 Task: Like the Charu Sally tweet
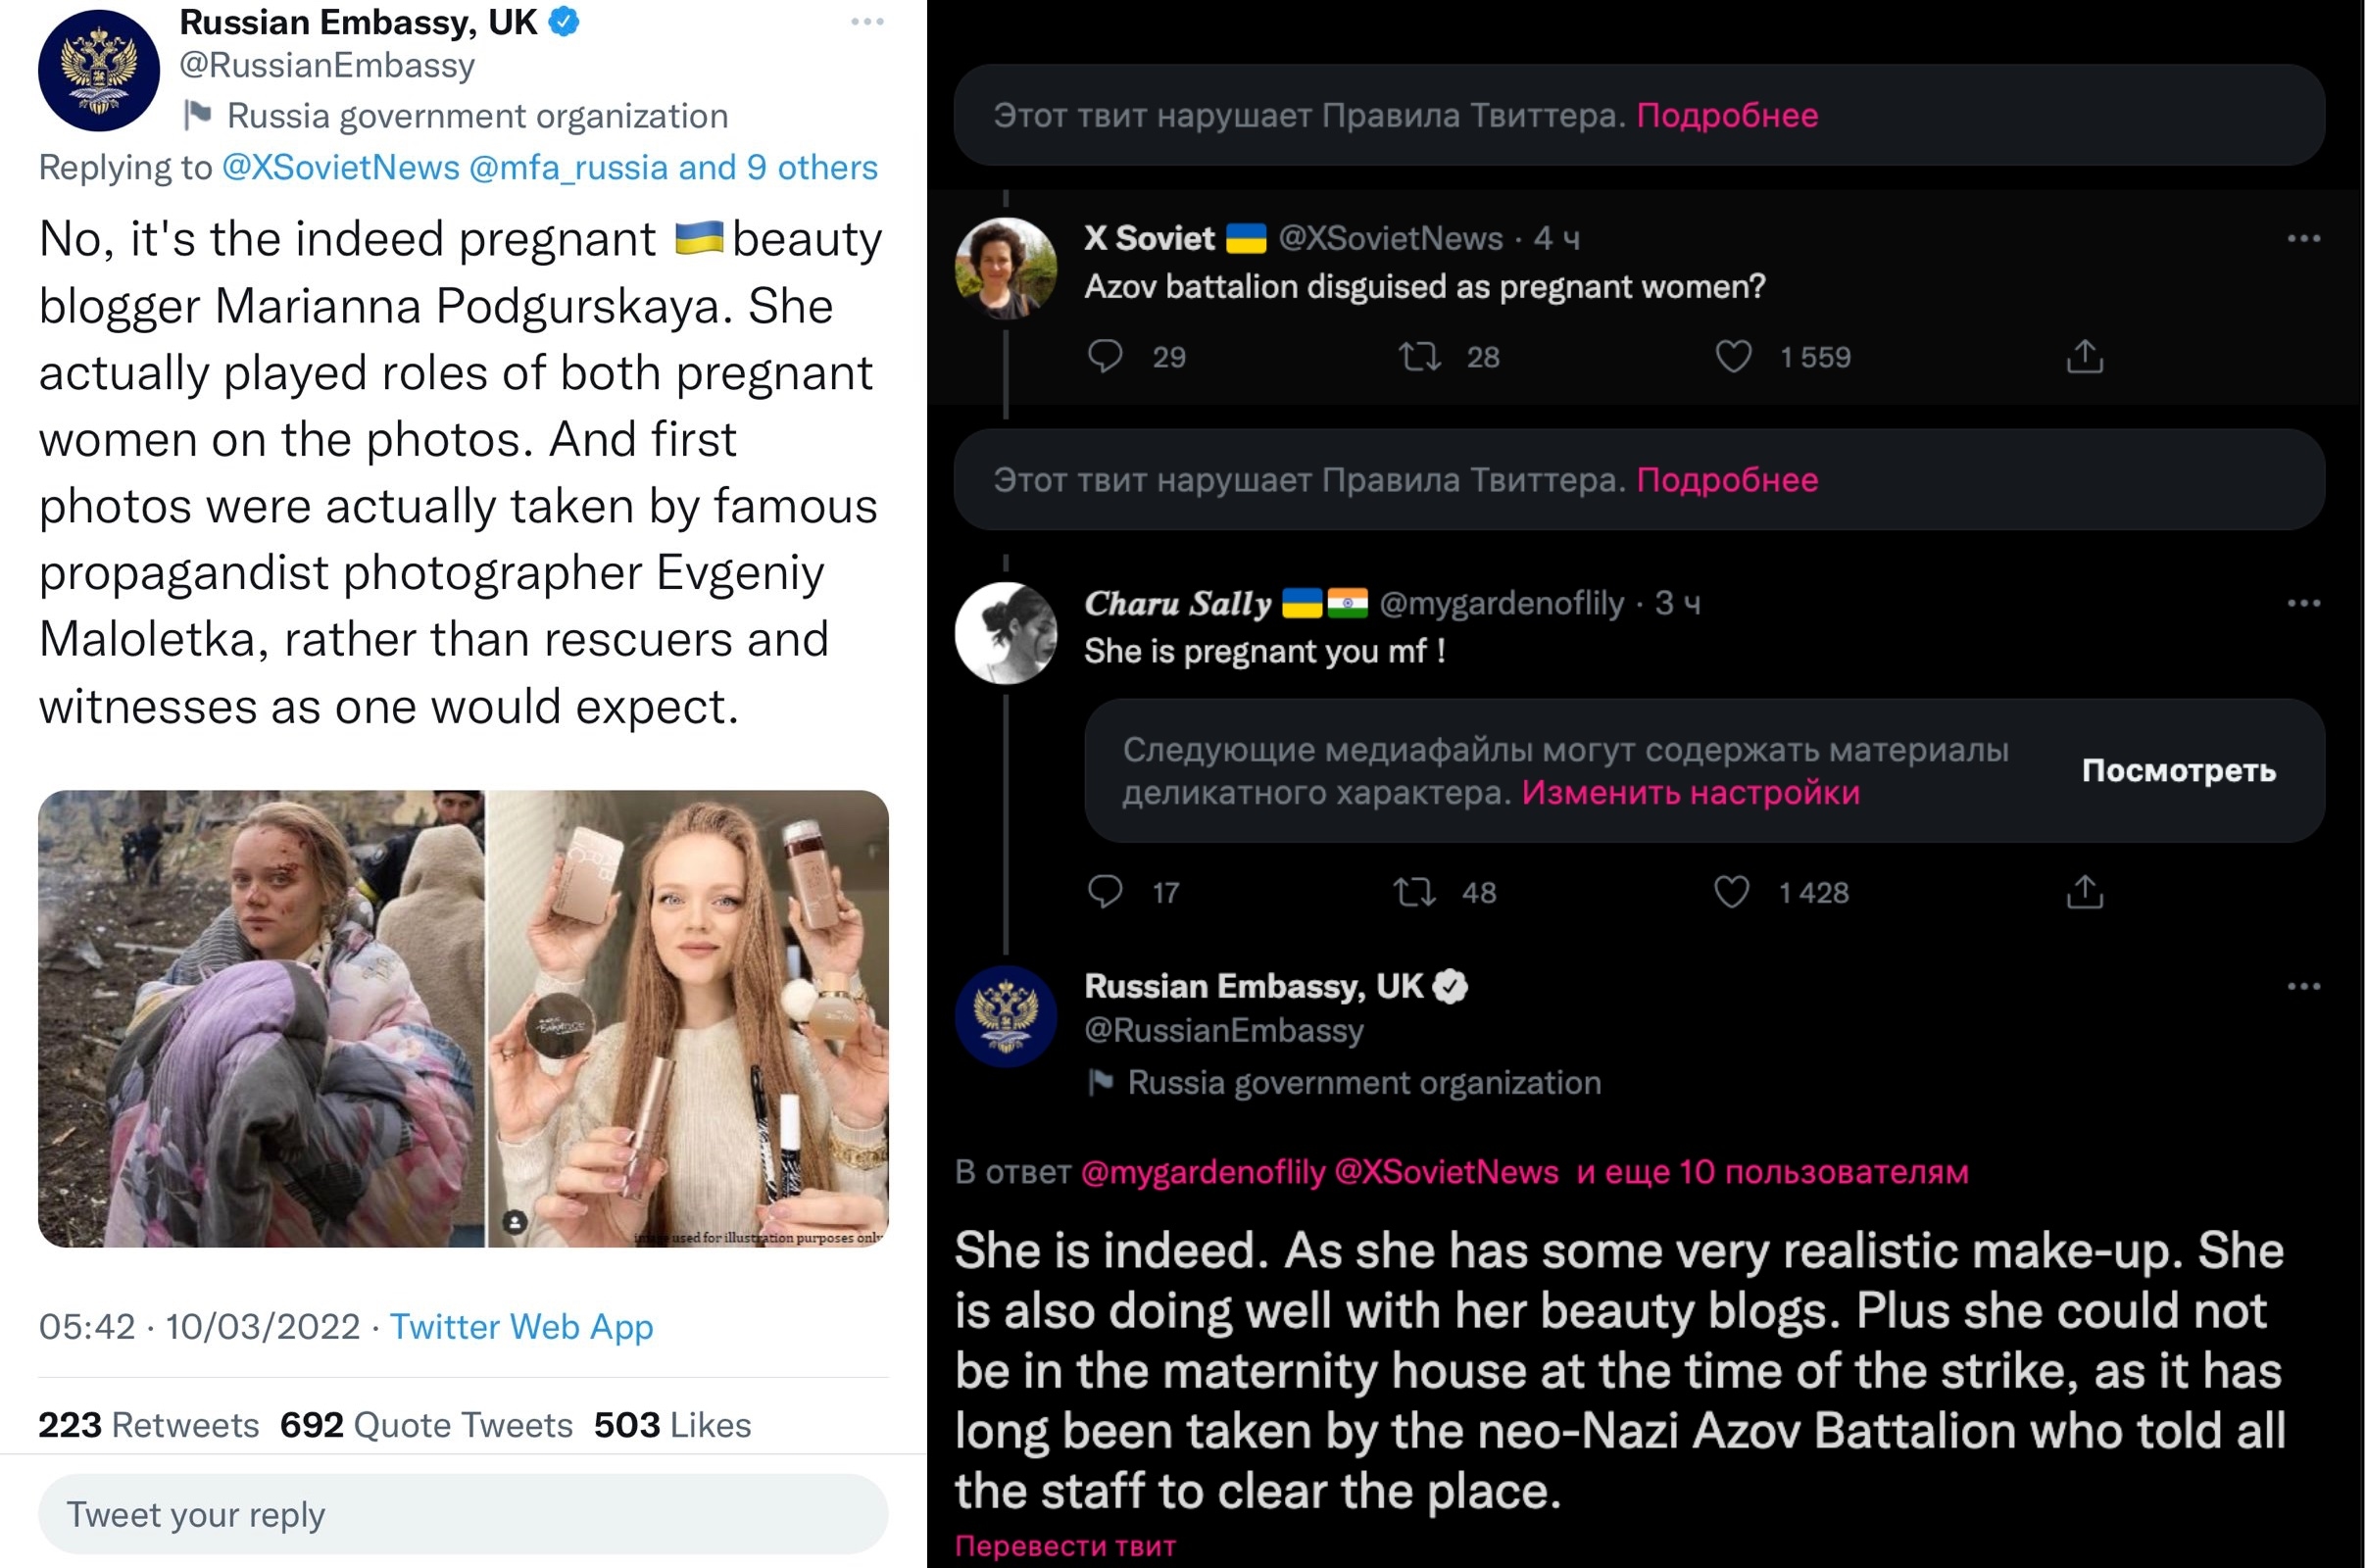[x=1732, y=891]
